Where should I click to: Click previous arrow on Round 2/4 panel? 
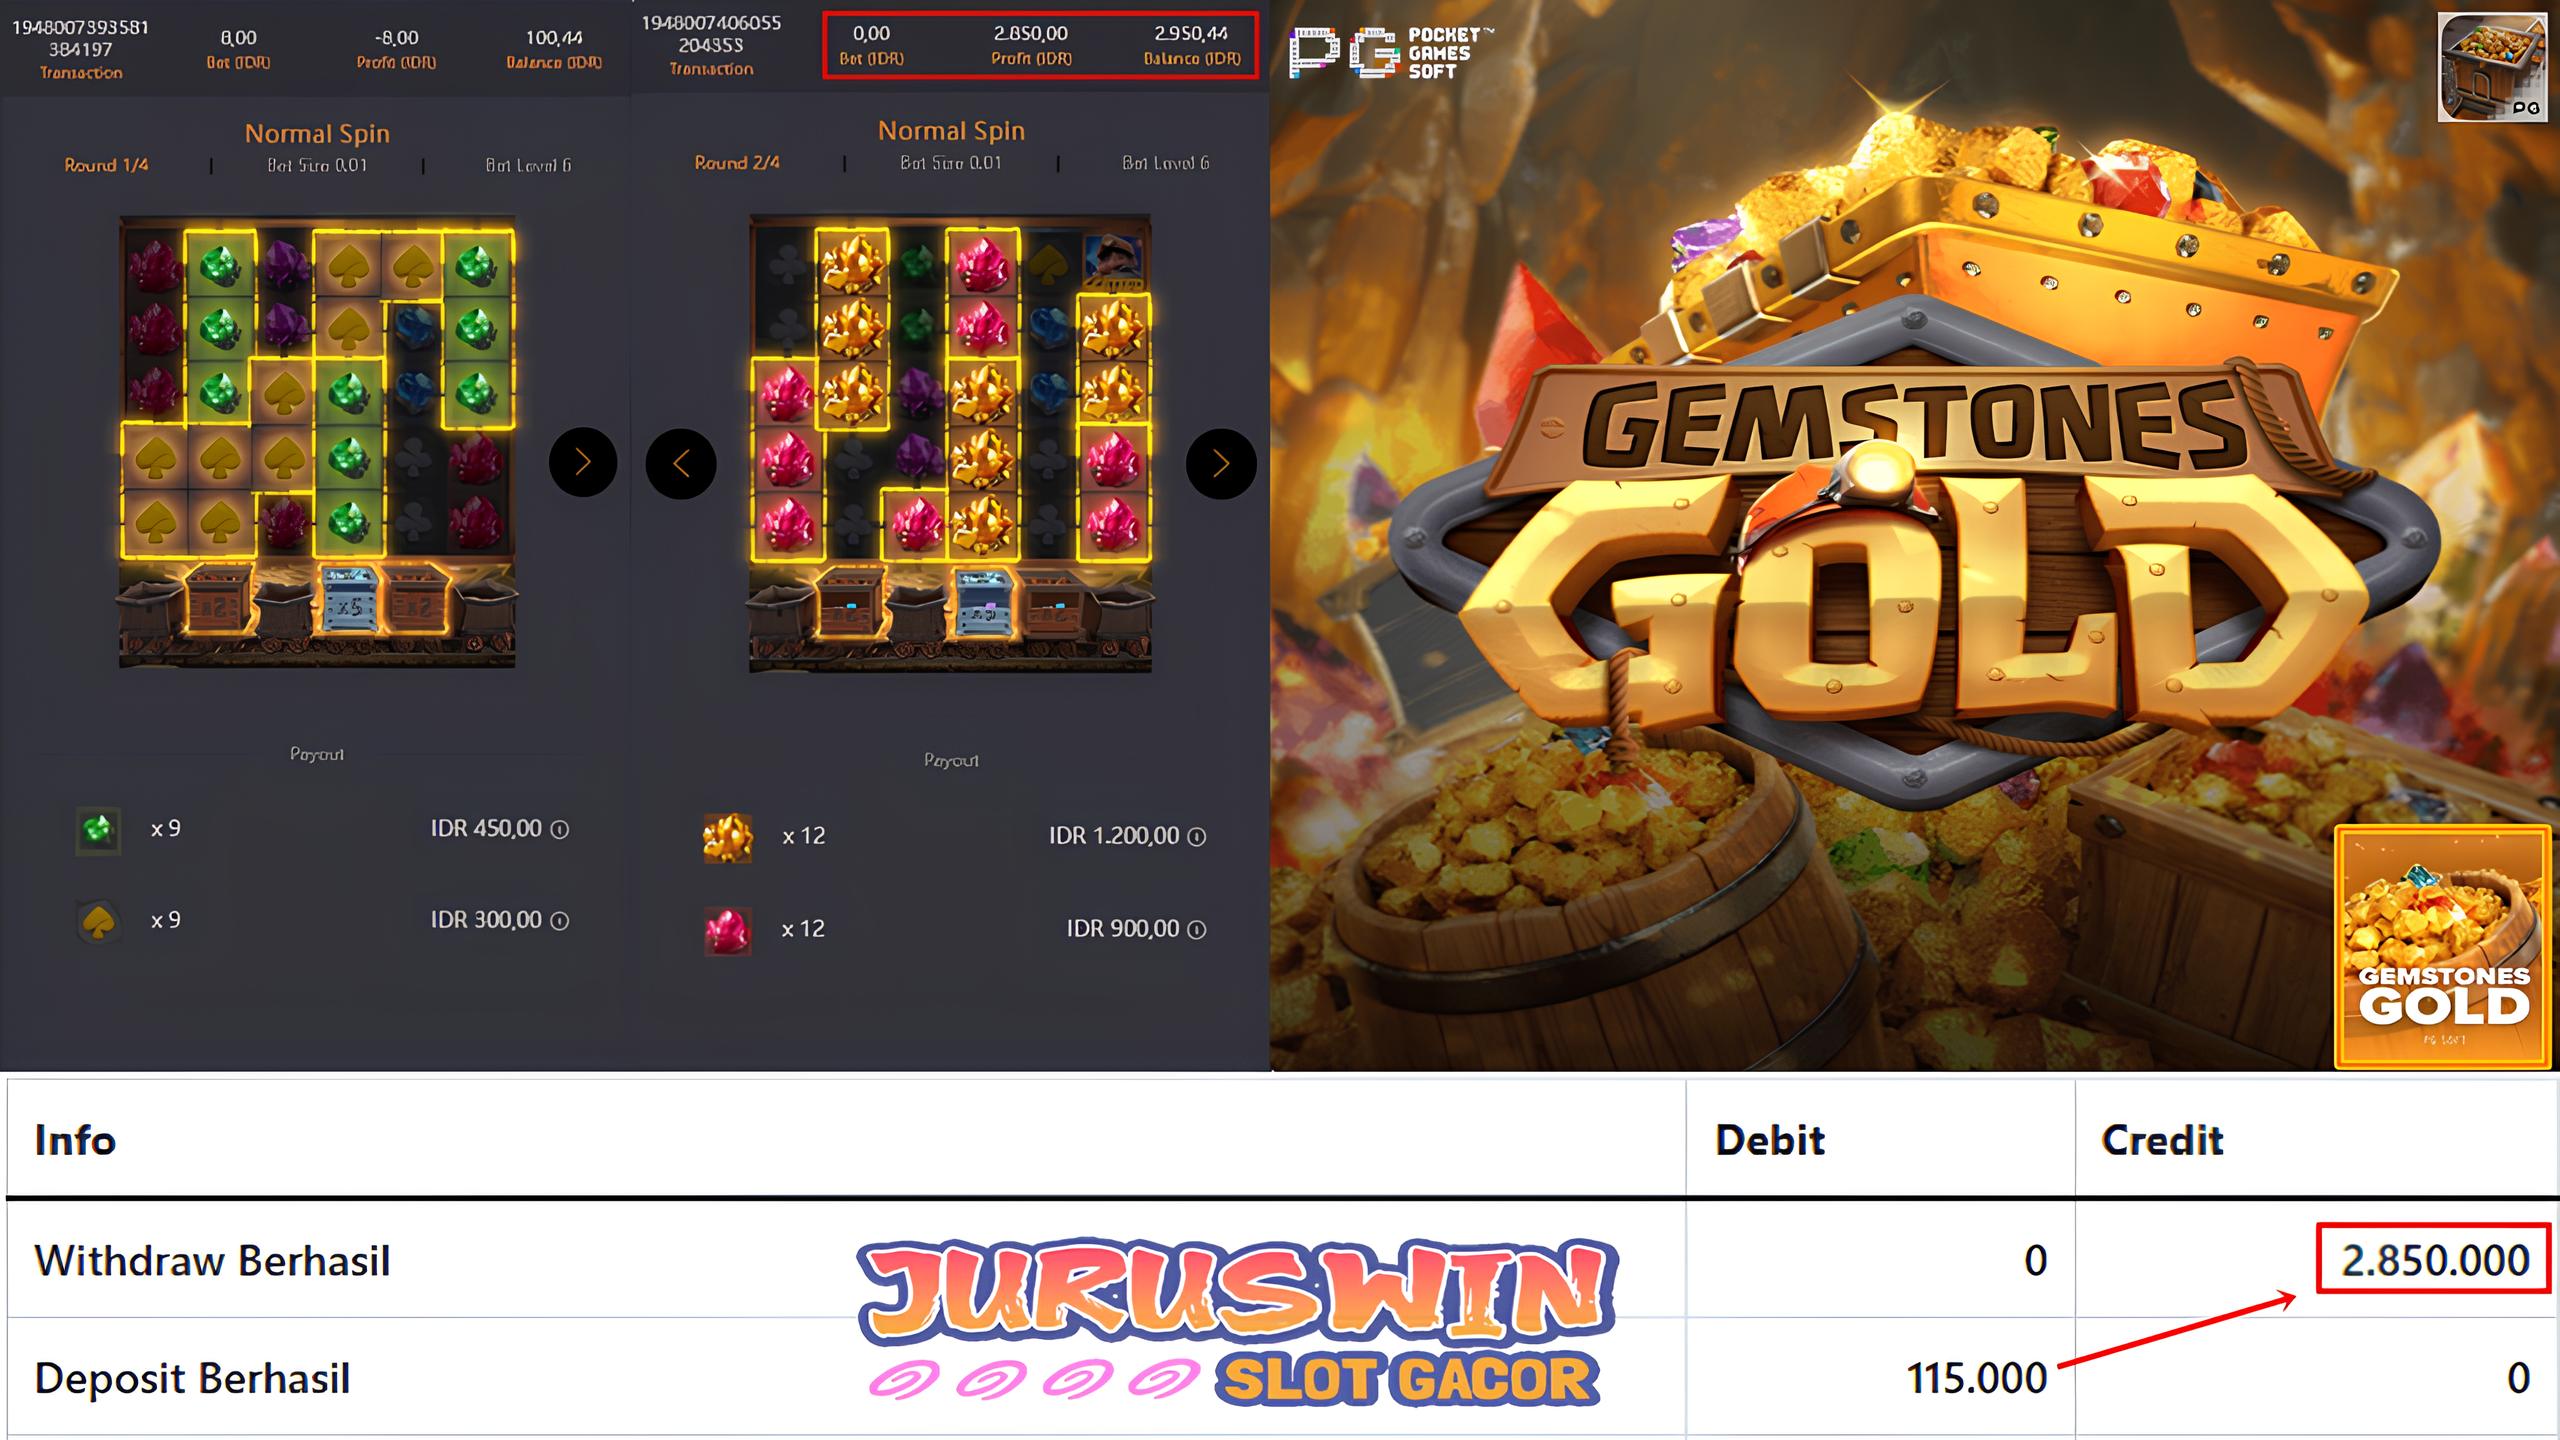coord(681,463)
